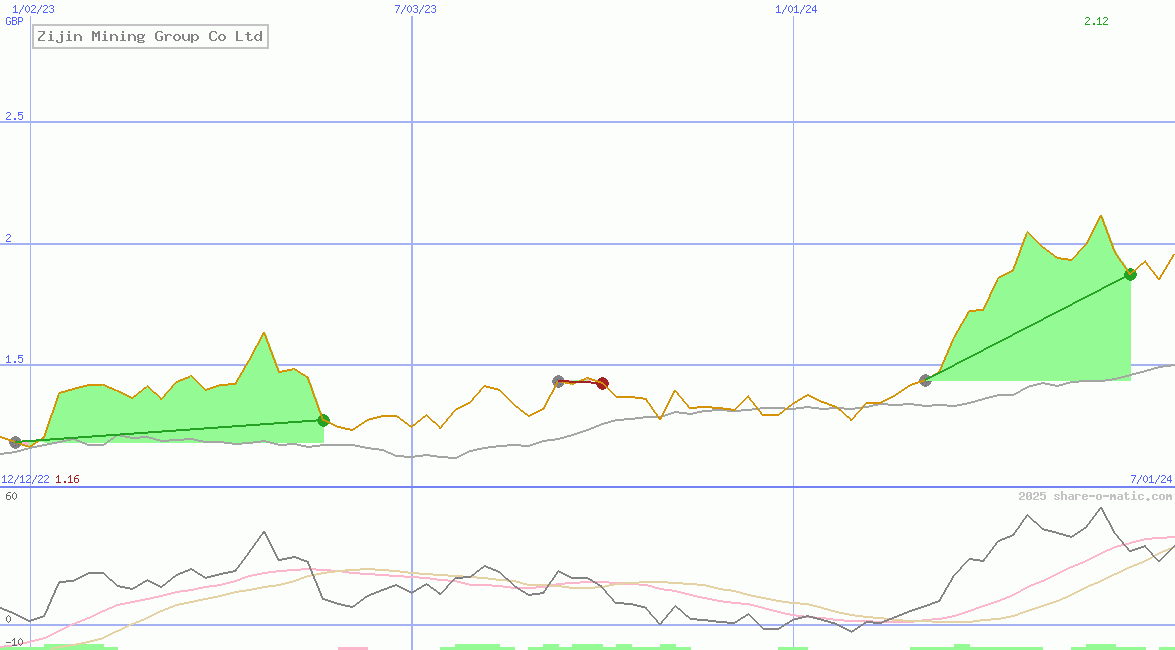The height and width of the screenshot is (650, 1175).
Task: Click the peak of the orange price line
Action: click(1100, 216)
